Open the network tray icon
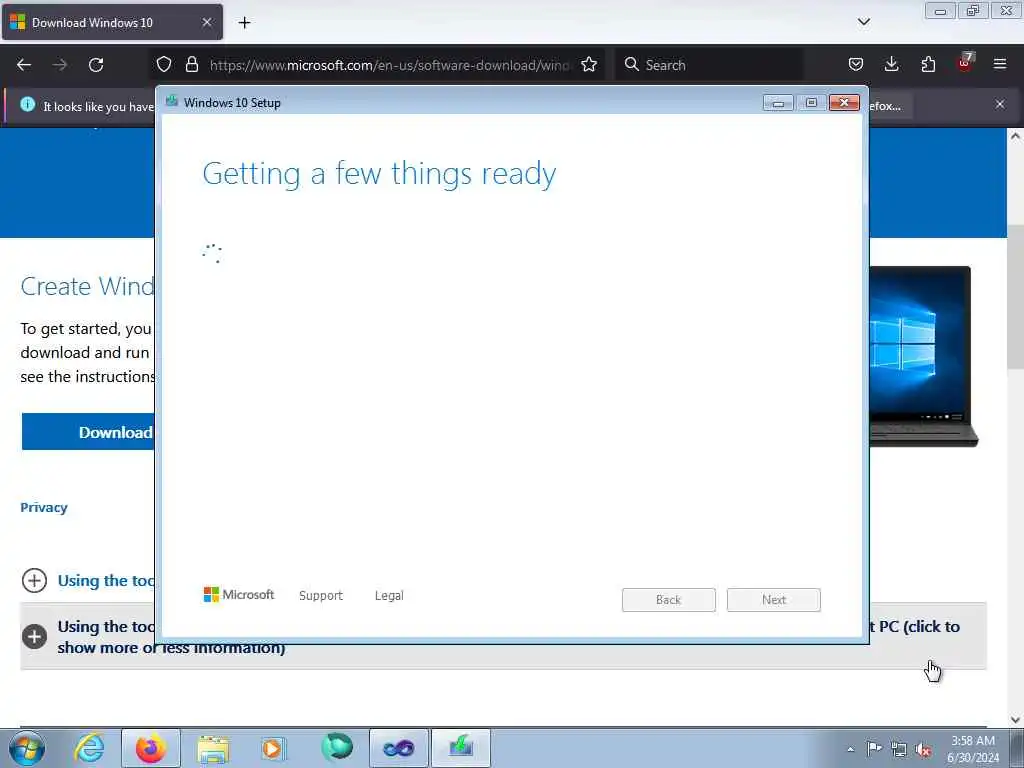The width and height of the screenshot is (1024, 768). (x=899, y=750)
